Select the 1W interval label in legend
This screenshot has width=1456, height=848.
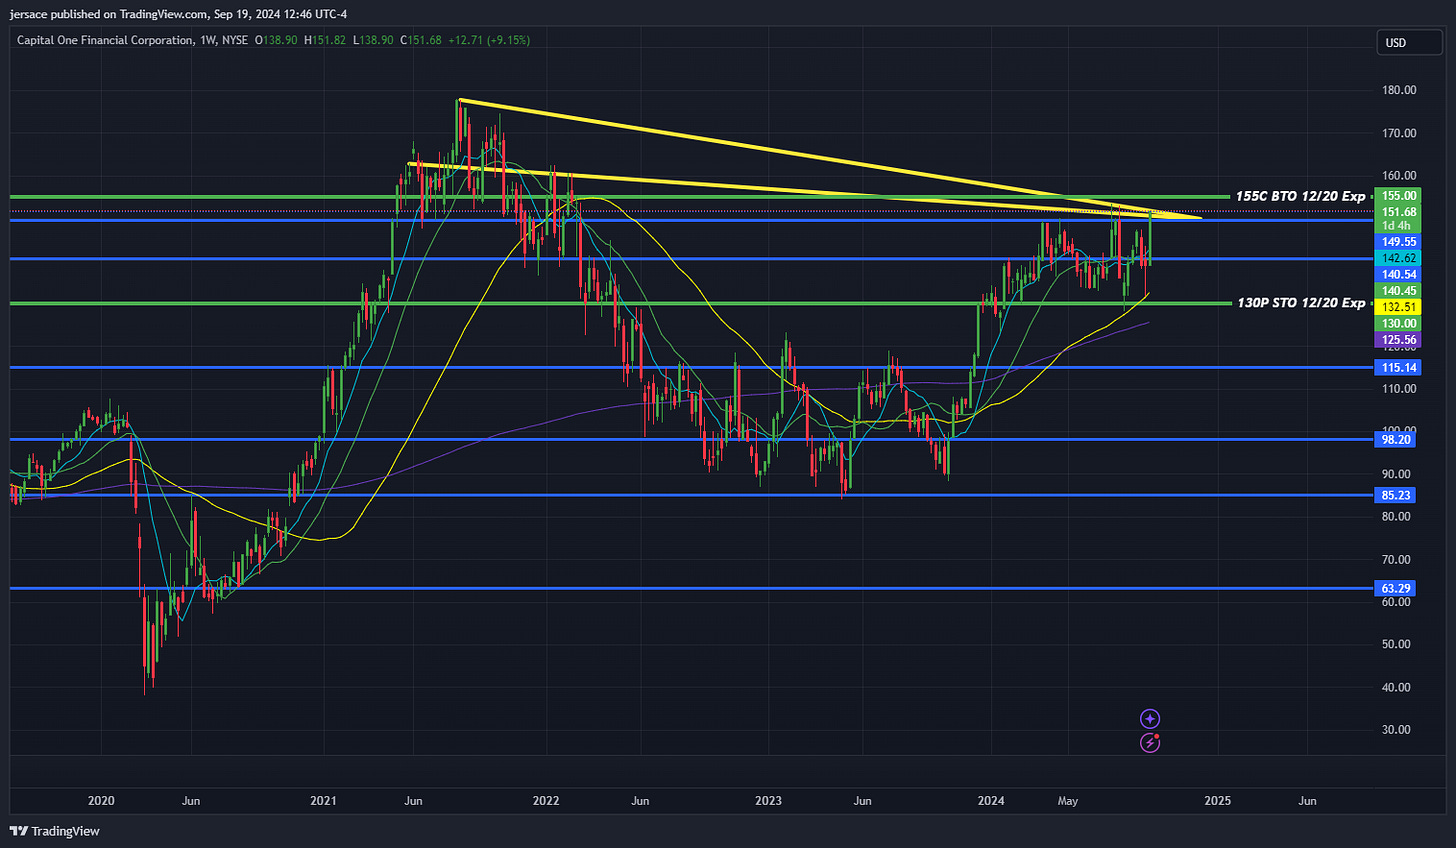point(207,40)
